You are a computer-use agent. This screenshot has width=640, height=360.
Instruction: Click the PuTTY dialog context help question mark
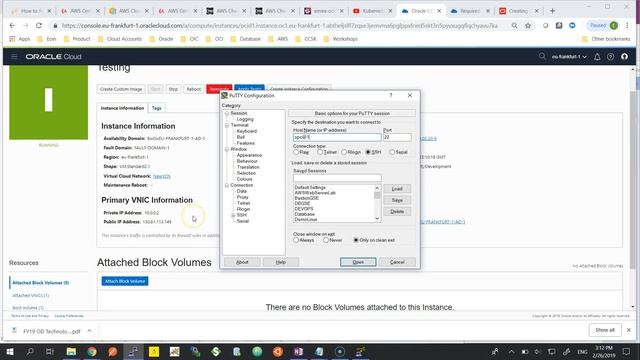point(391,96)
